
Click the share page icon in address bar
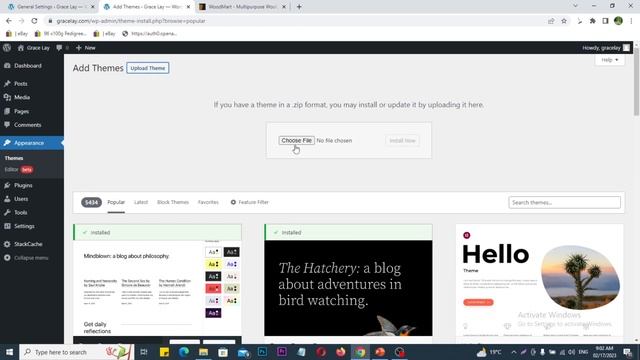click(551, 21)
